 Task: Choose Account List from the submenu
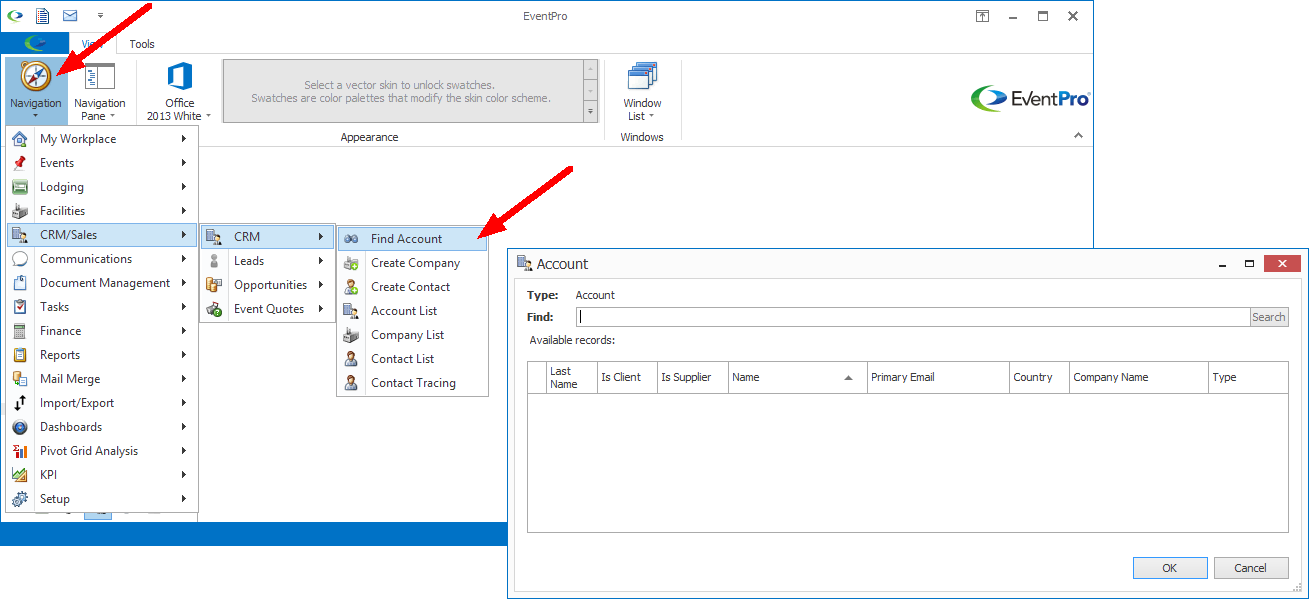tap(412, 311)
